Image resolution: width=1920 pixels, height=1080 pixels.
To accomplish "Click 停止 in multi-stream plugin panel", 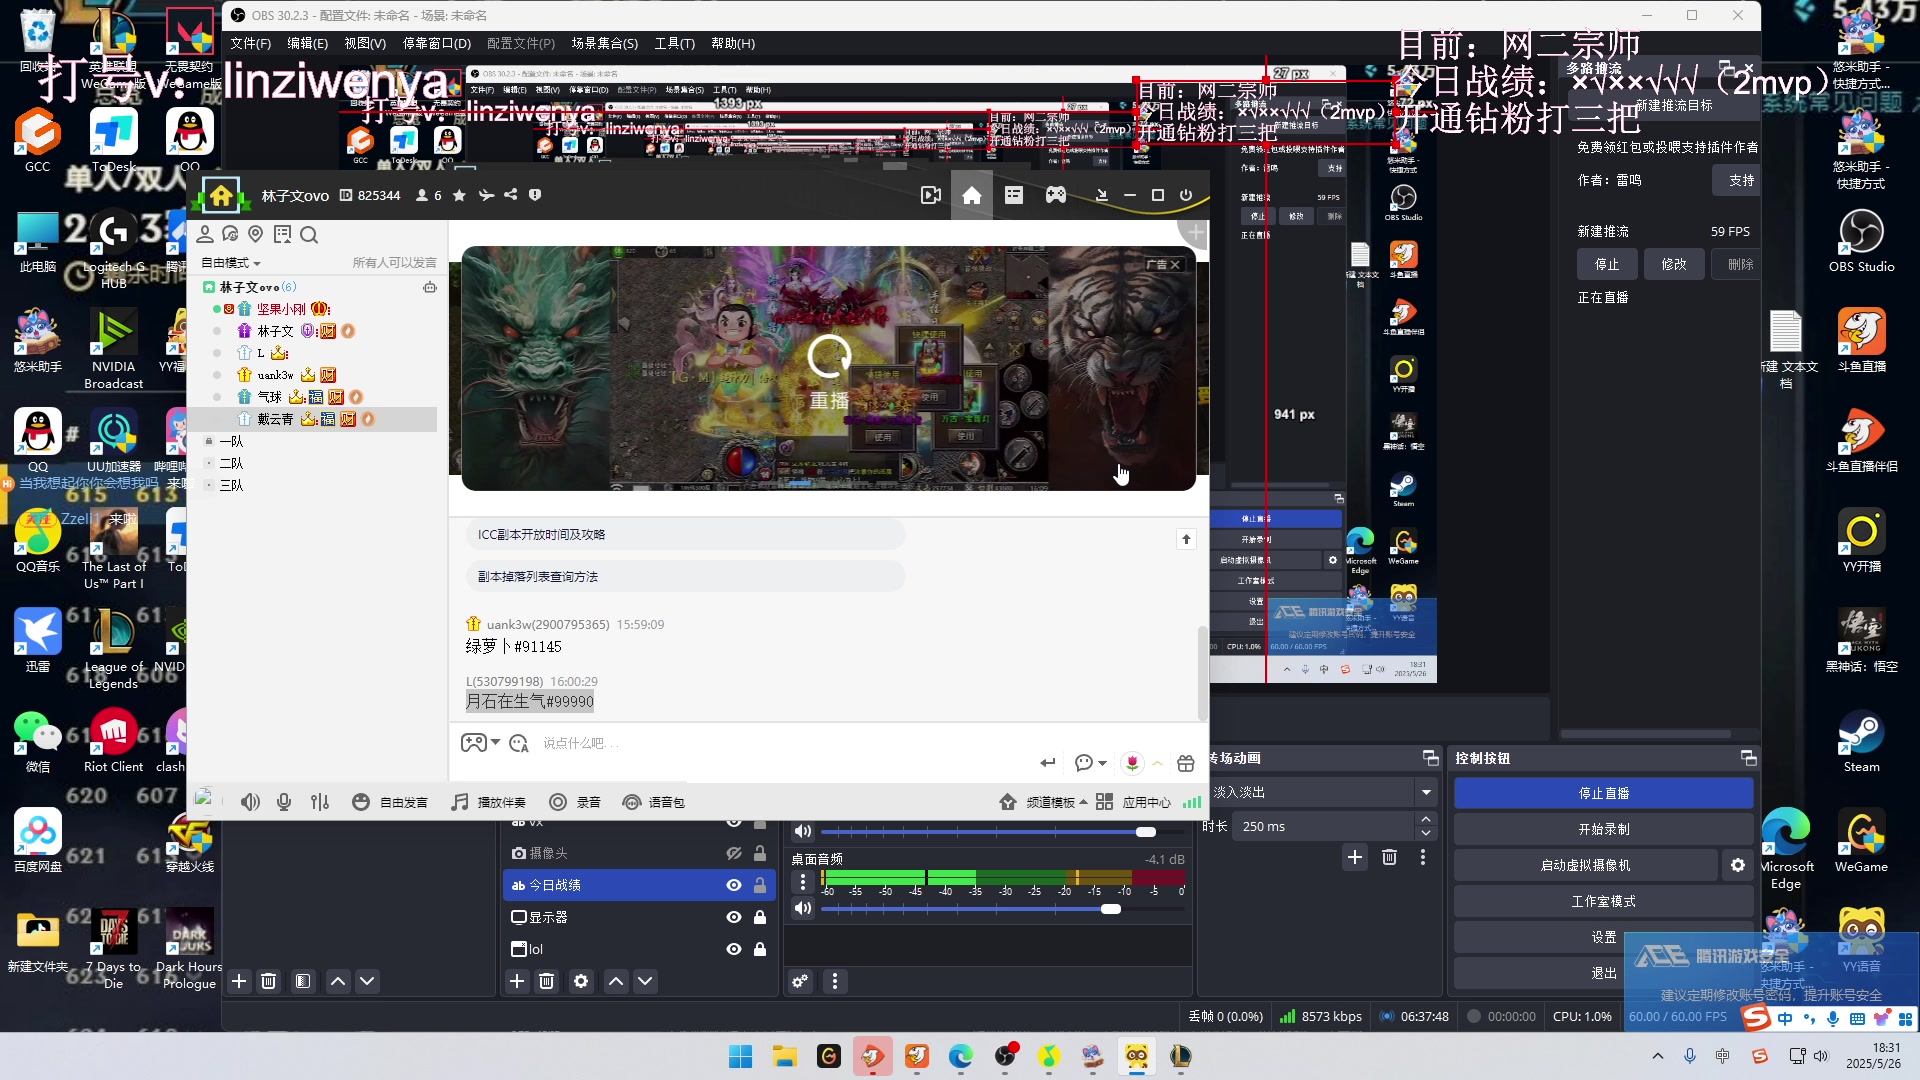I will pos(1606,264).
